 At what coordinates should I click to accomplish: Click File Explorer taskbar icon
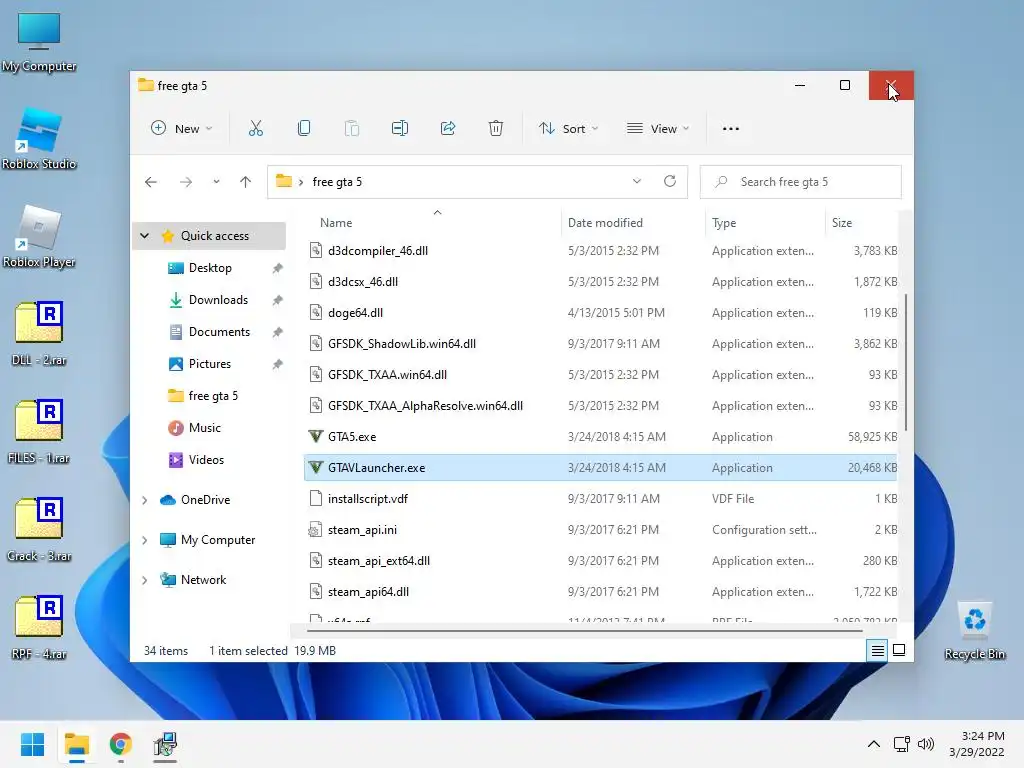(76, 744)
